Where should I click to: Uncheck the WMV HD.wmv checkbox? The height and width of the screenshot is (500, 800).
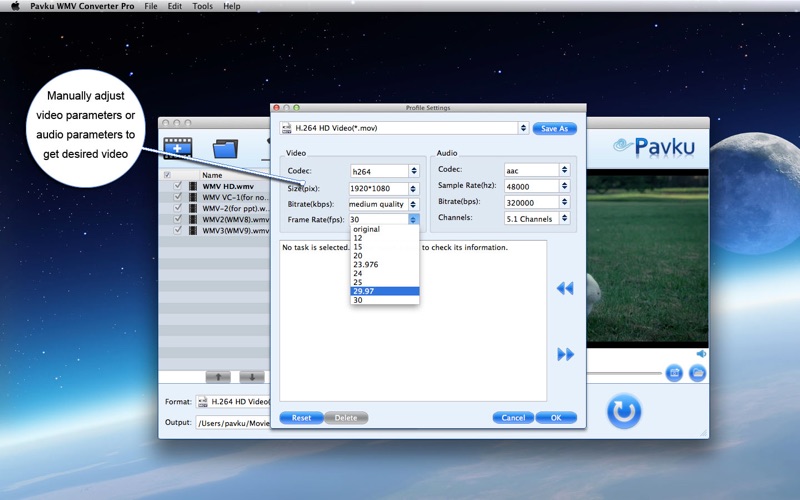(178, 186)
